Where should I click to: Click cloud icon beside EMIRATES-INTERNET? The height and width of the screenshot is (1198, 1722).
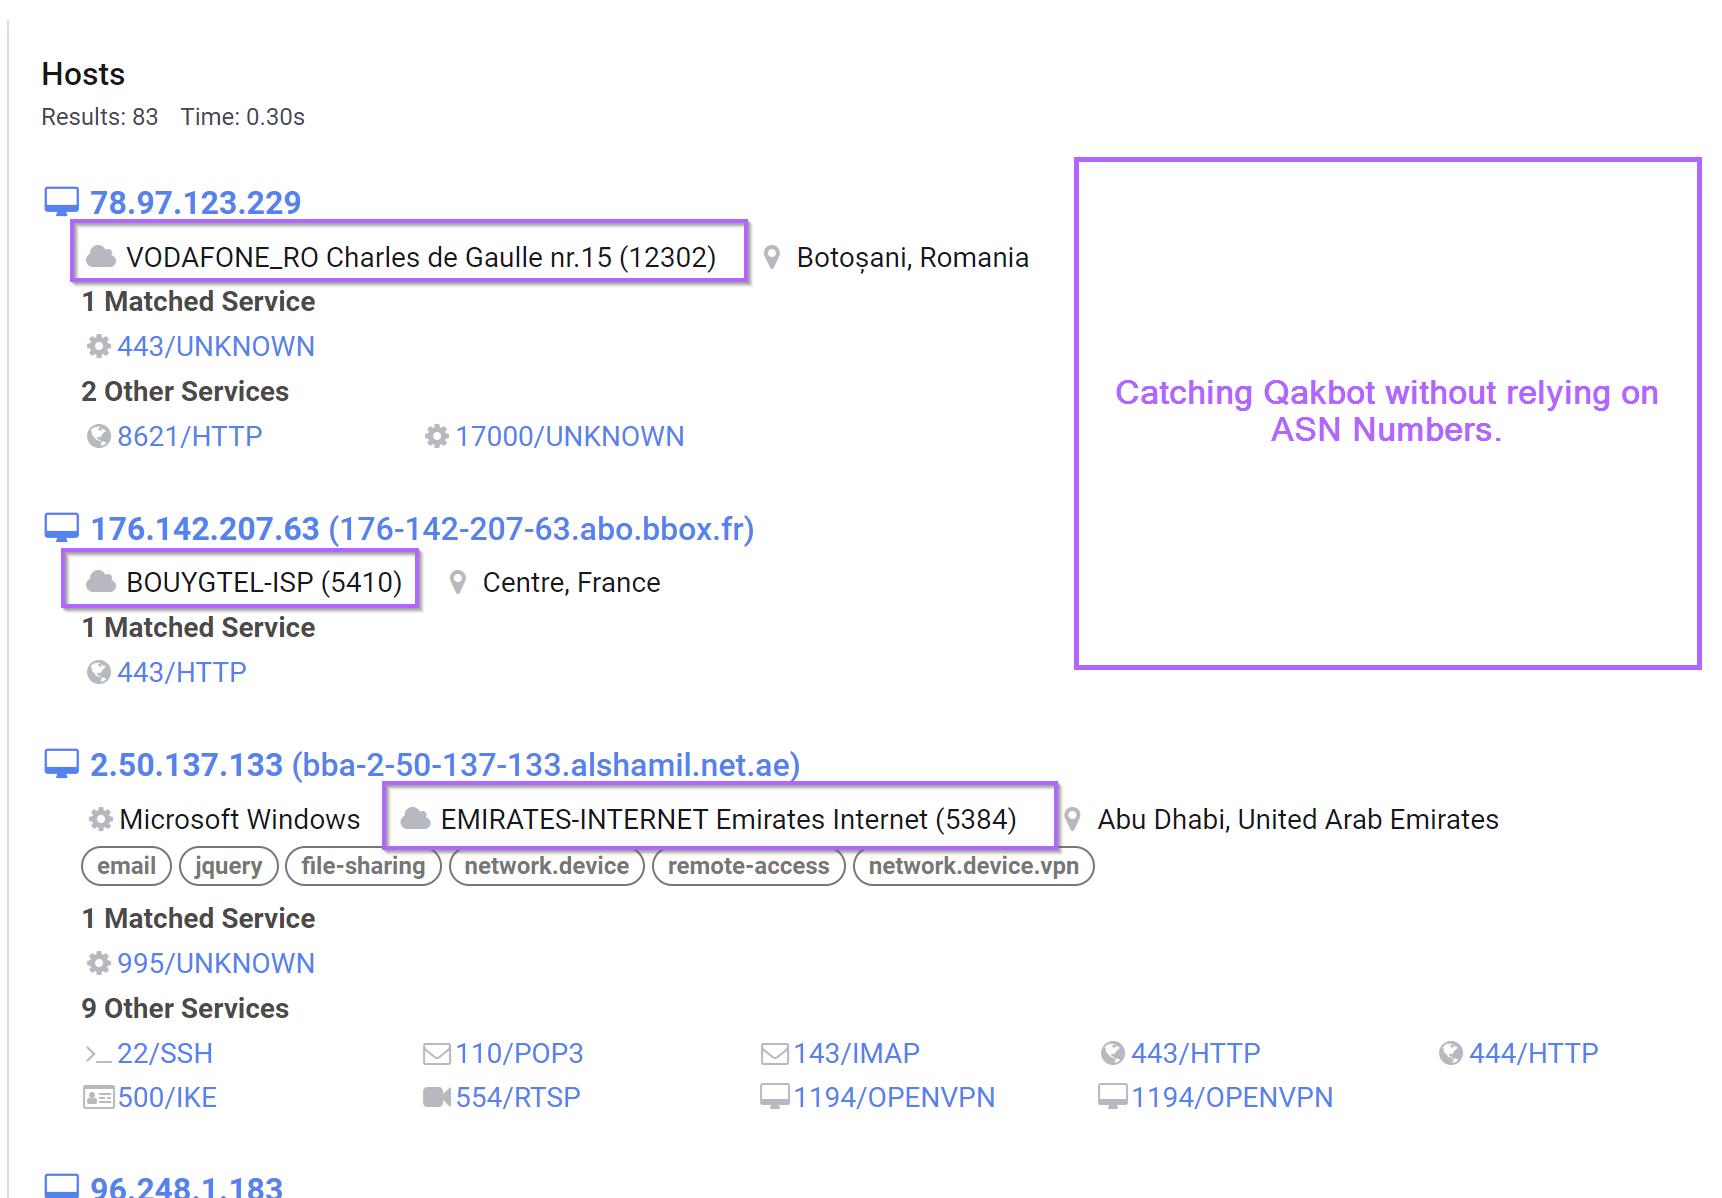click(x=416, y=819)
